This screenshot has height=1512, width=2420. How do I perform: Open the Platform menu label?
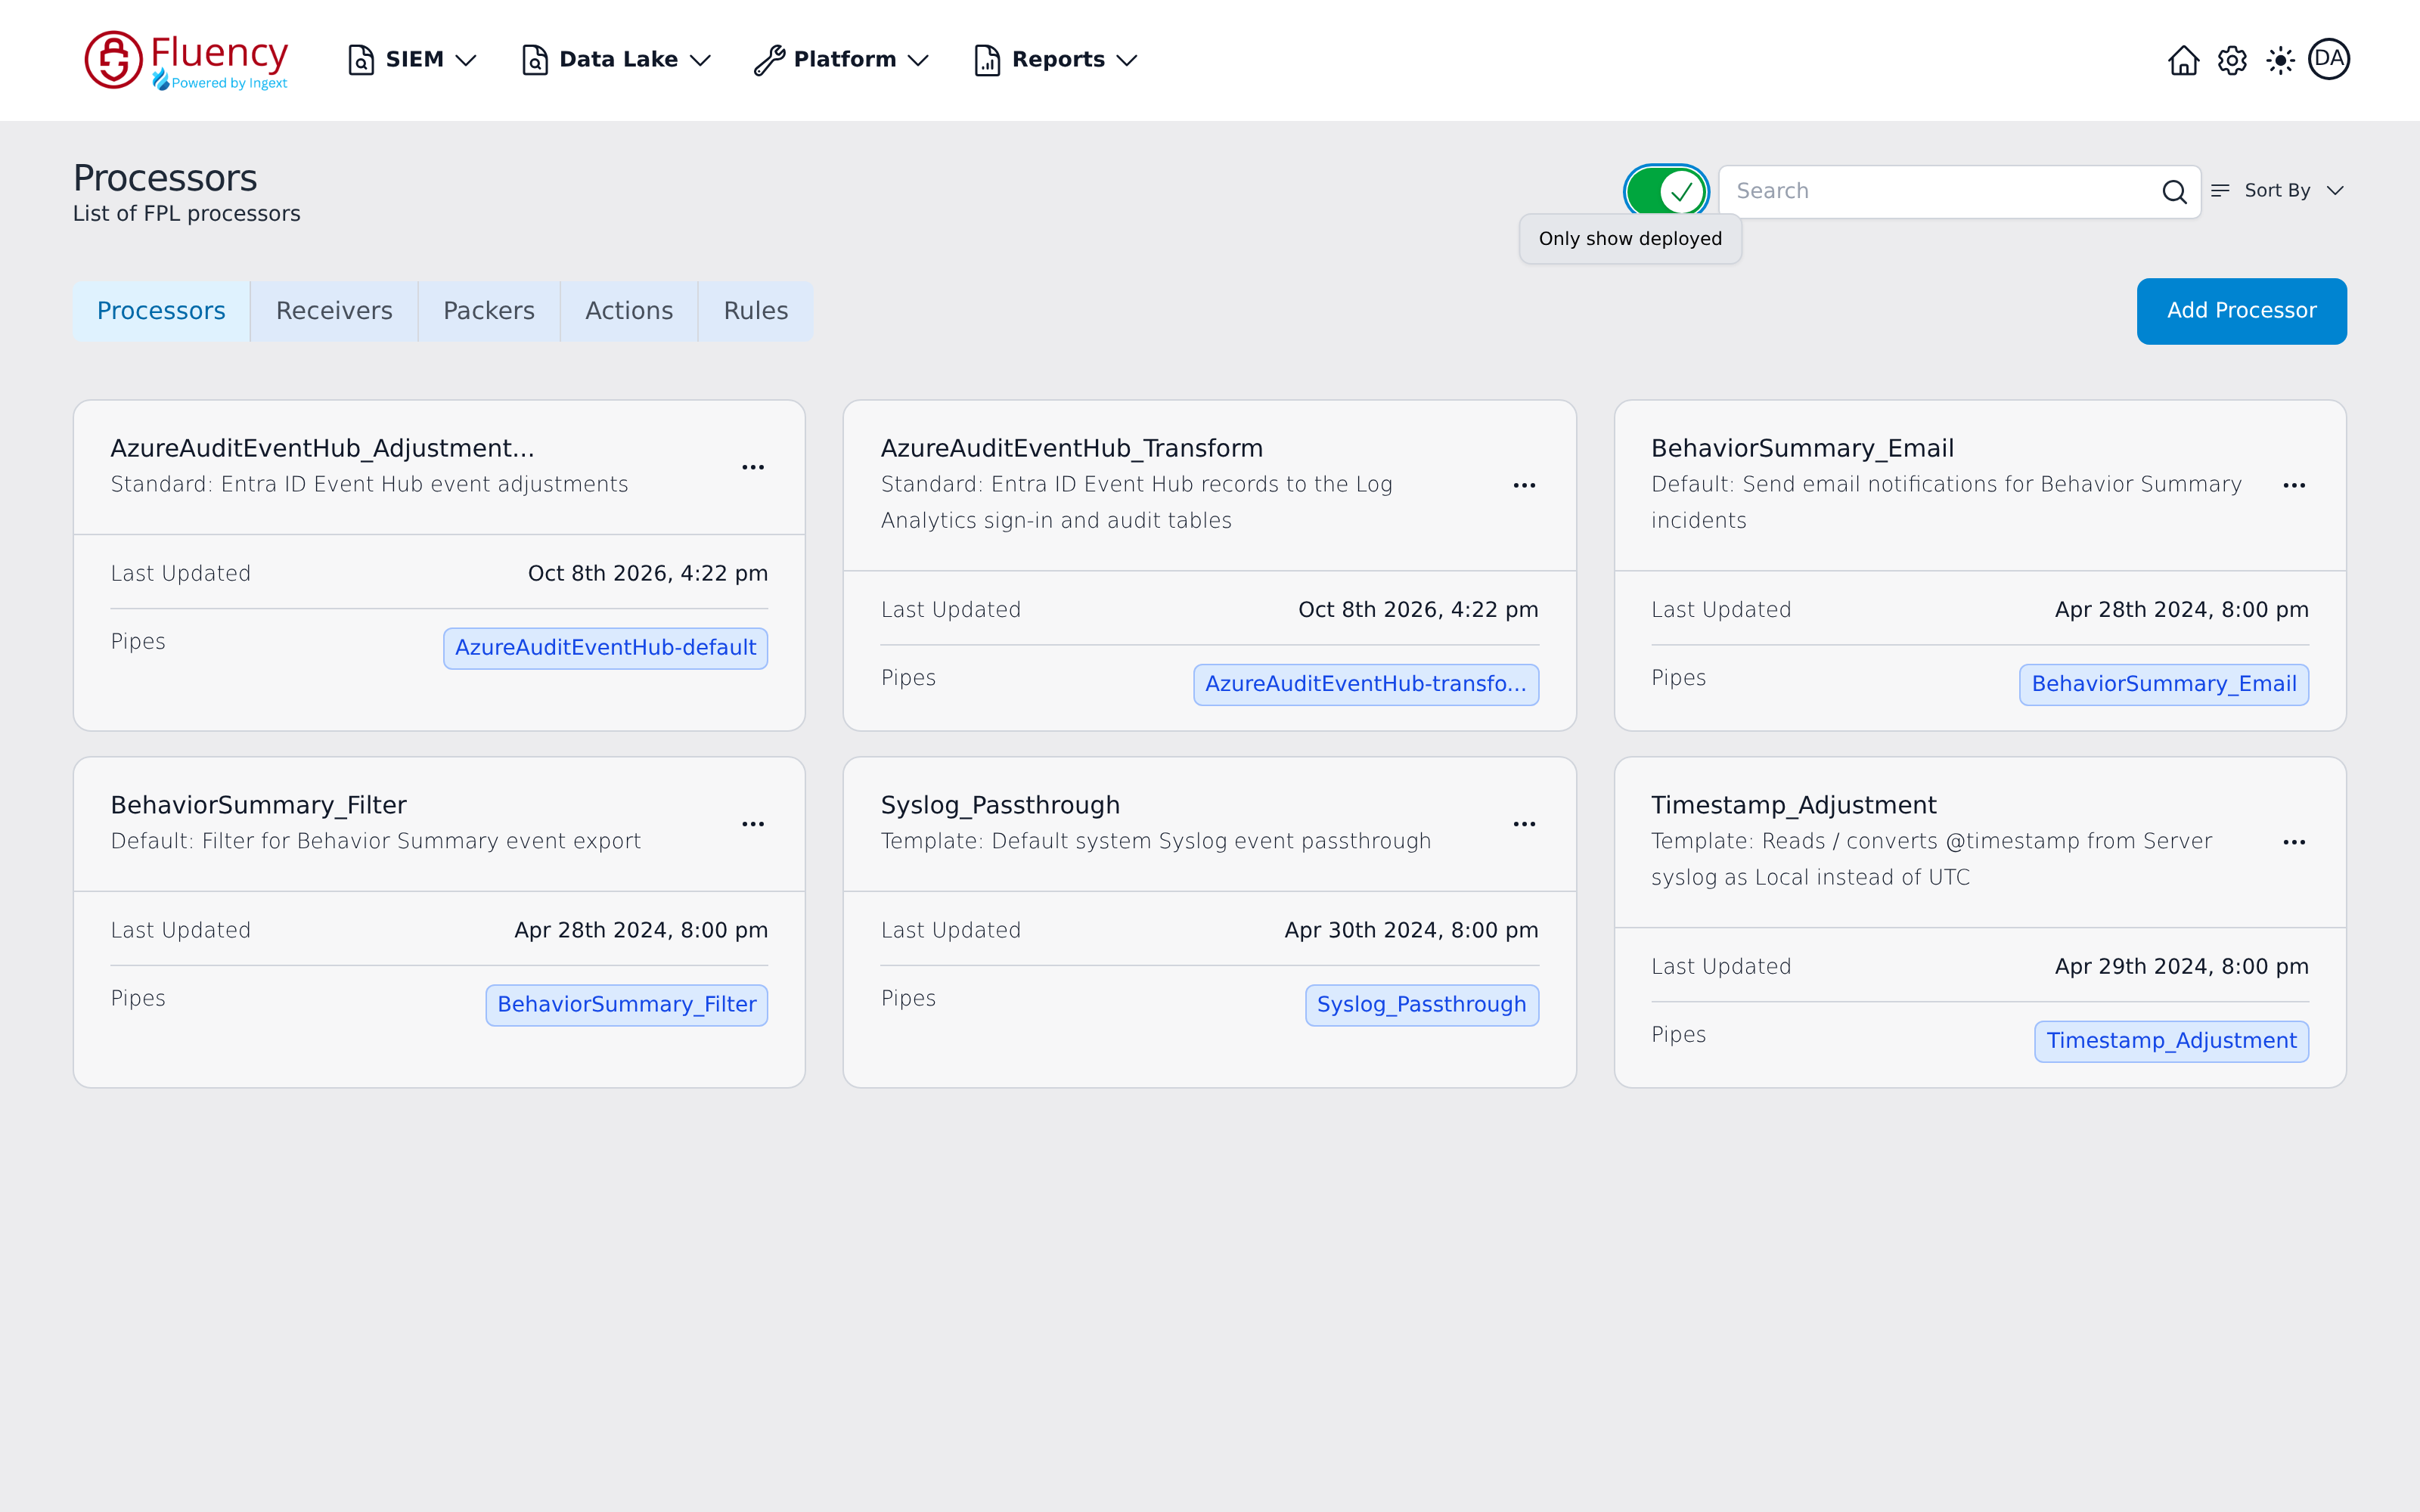(845, 59)
